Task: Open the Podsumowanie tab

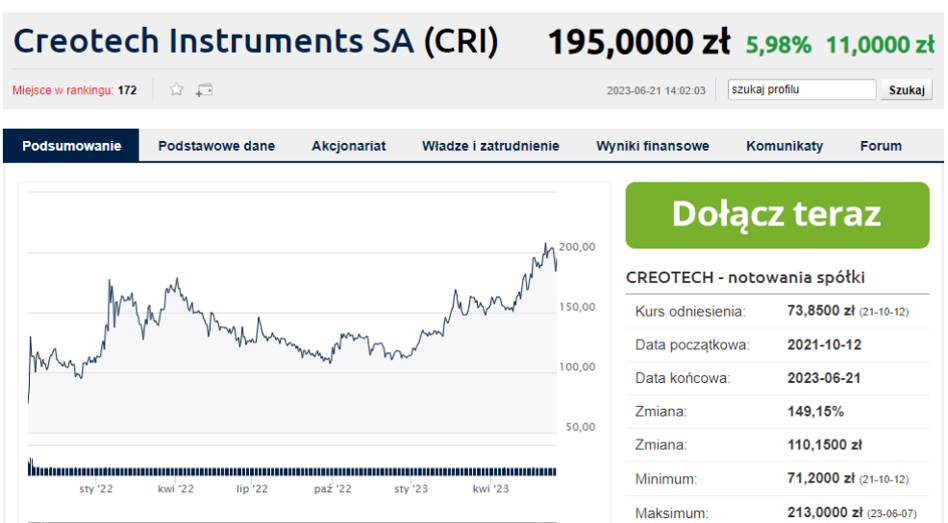Action: click(x=71, y=146)
